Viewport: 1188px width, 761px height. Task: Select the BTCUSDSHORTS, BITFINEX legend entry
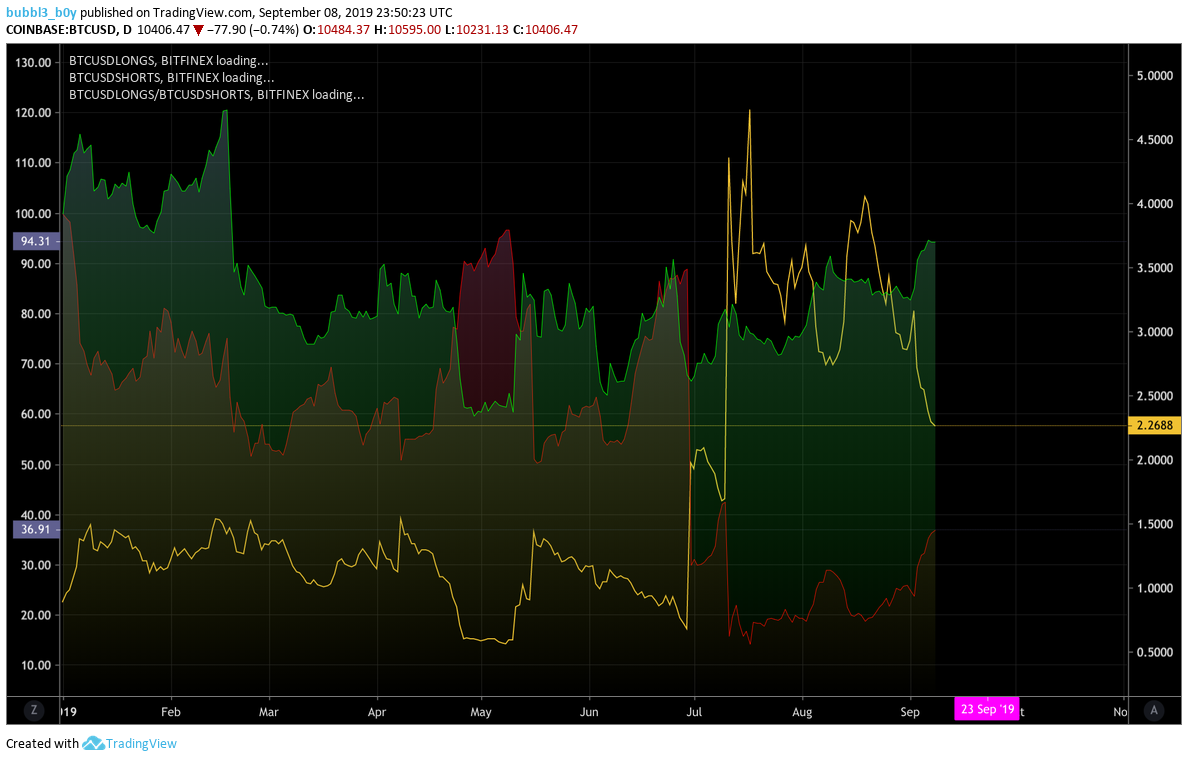(171, 77)
